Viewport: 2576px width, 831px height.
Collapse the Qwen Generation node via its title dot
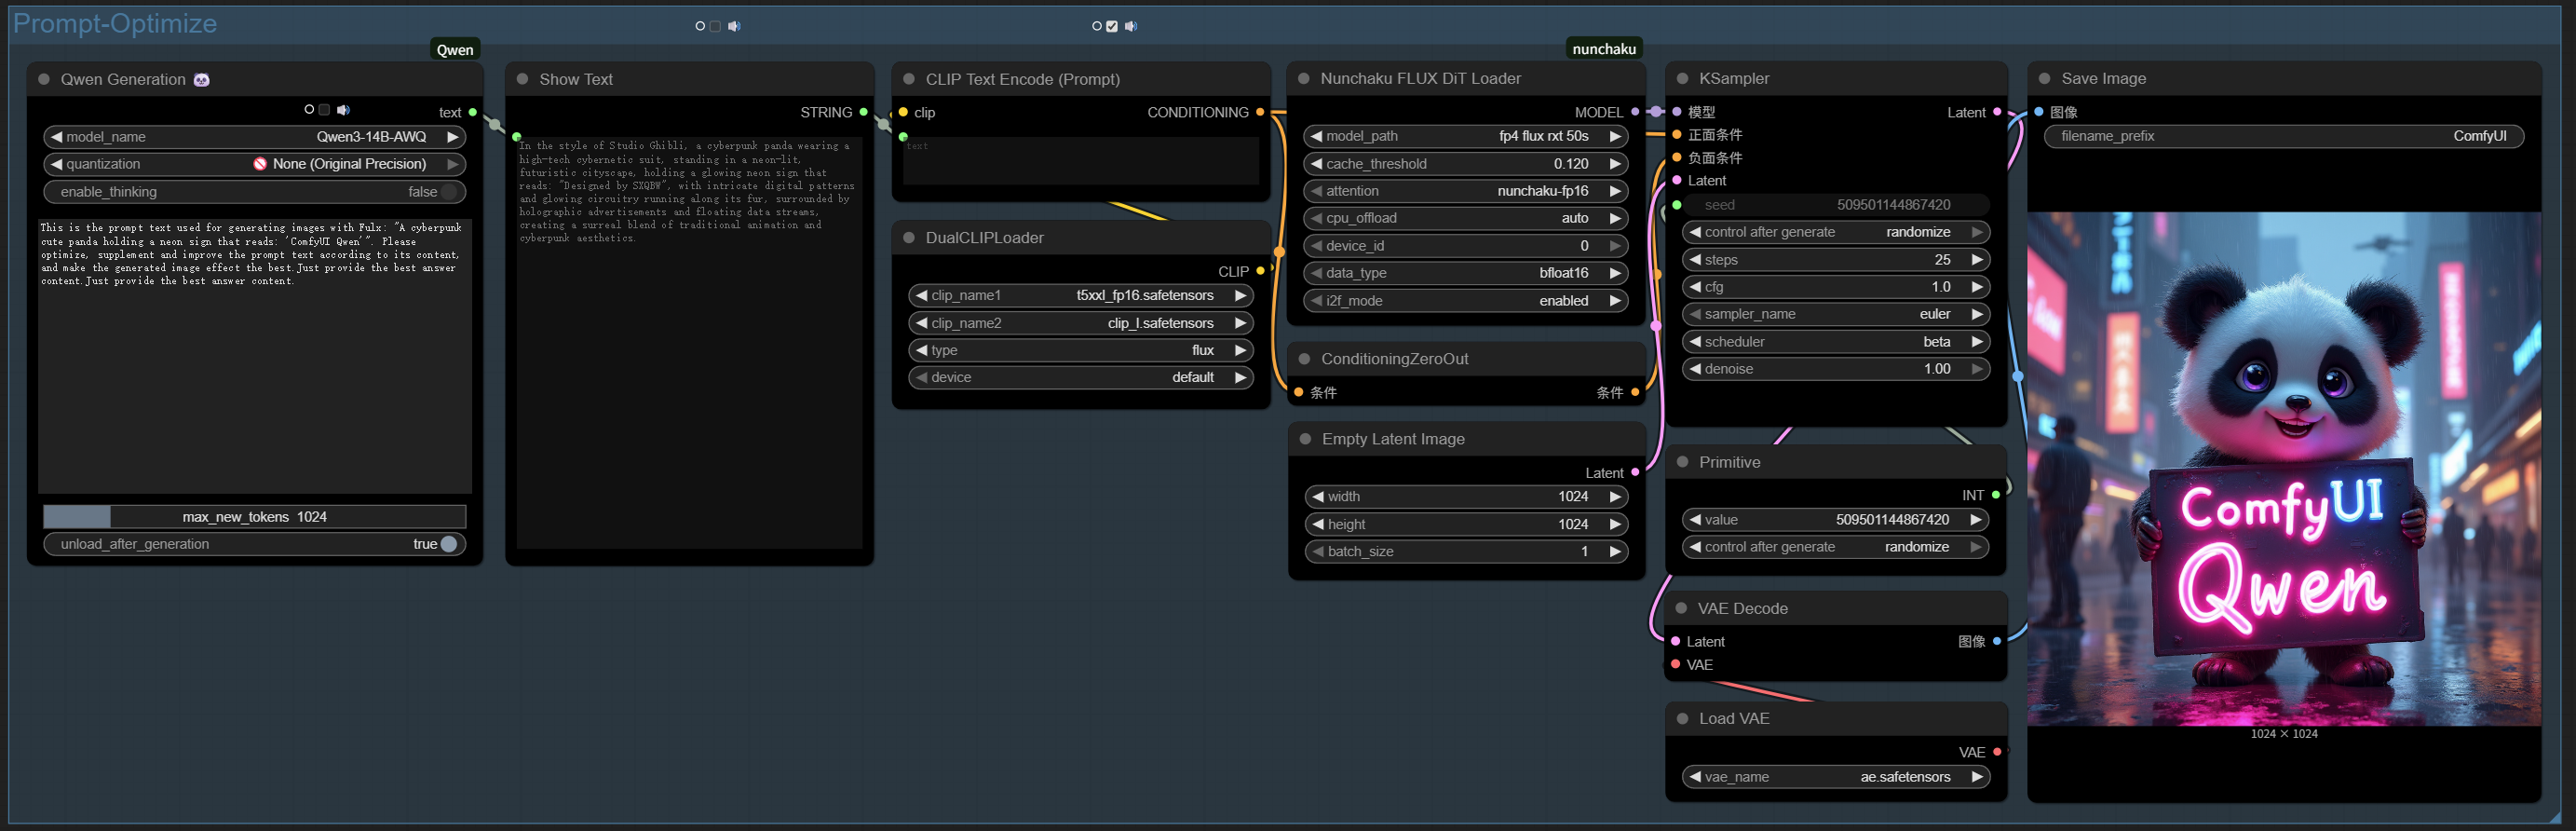[x=44, y=79]
